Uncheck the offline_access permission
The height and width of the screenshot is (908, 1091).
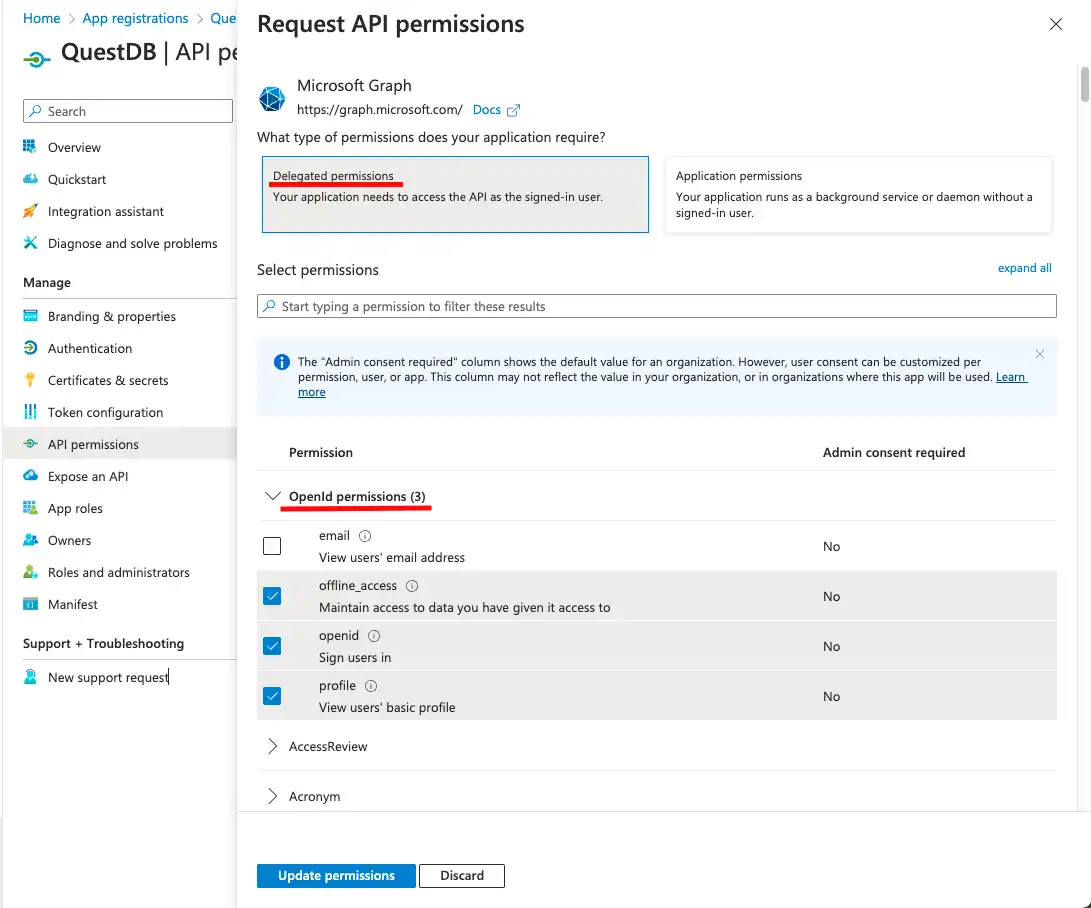tap(271, 595)
